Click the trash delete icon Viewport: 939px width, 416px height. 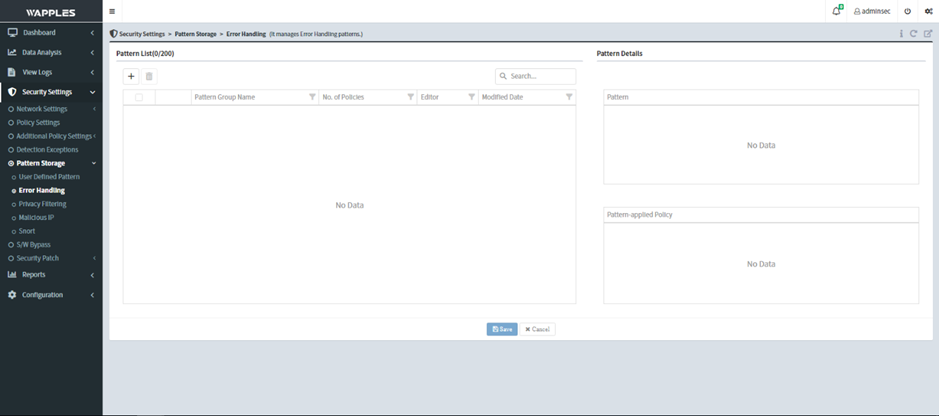click(x=149, y=76)
